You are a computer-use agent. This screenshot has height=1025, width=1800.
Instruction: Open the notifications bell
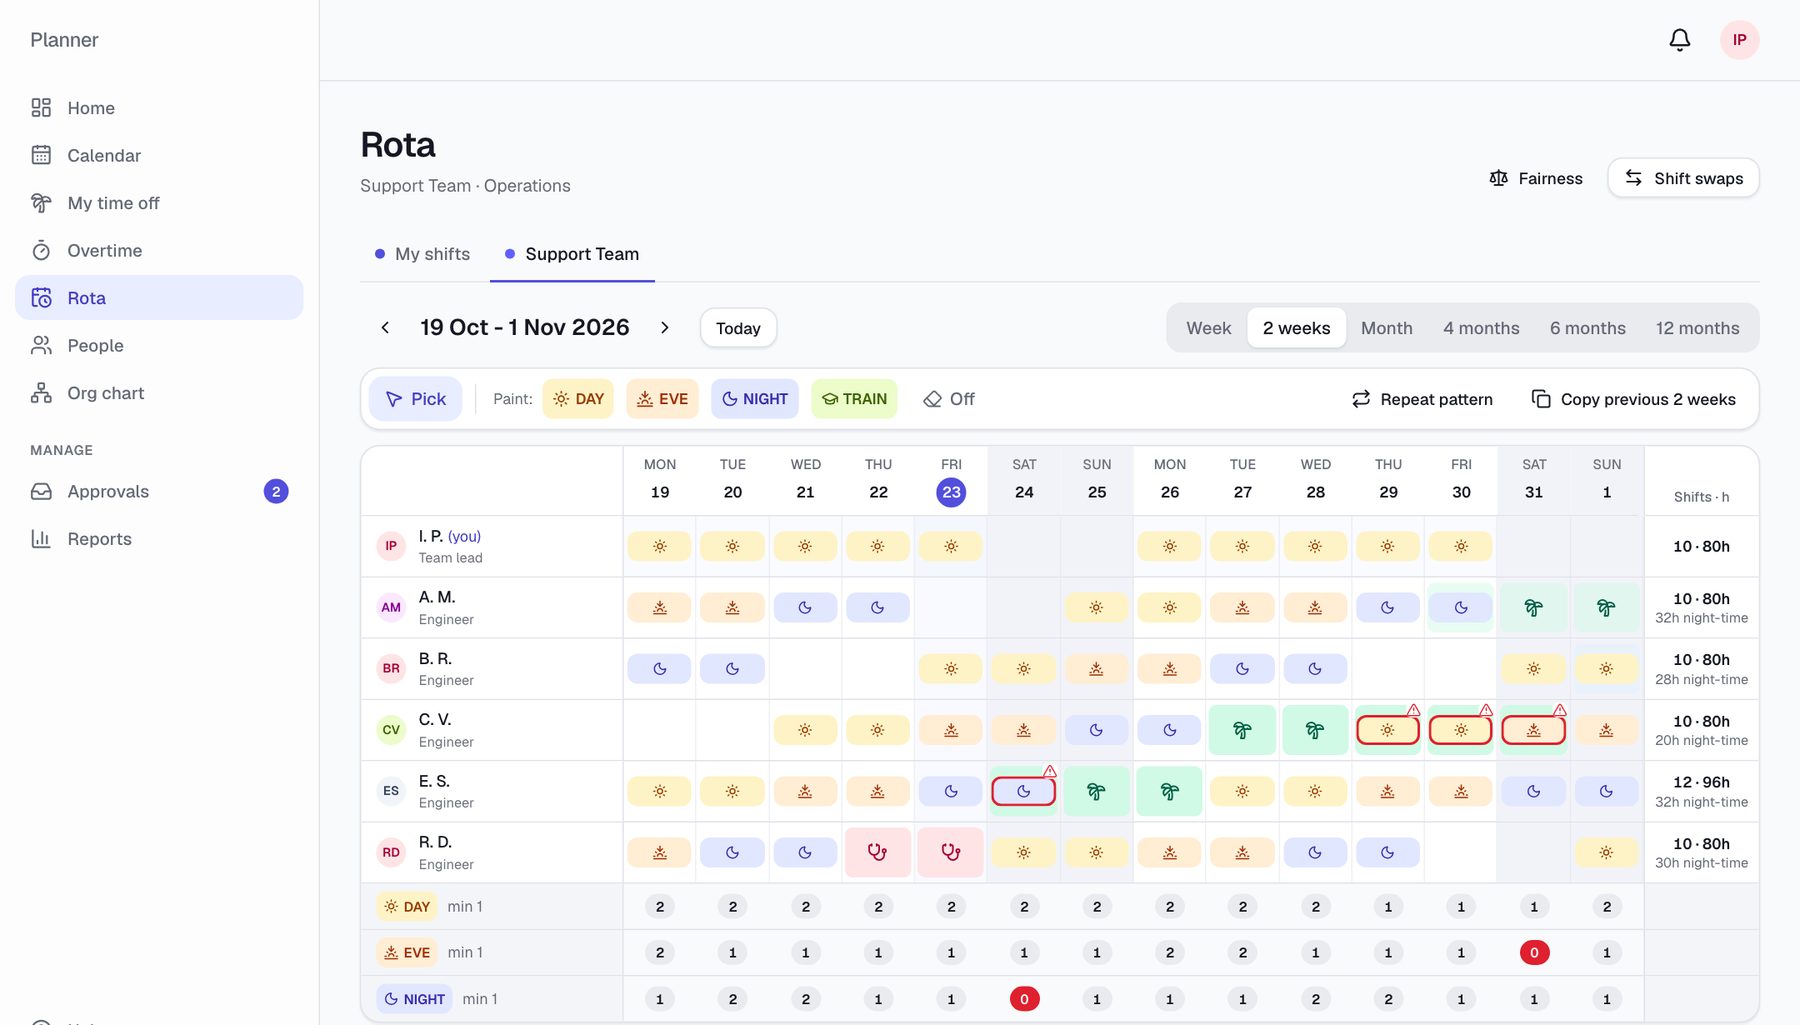1680,40
